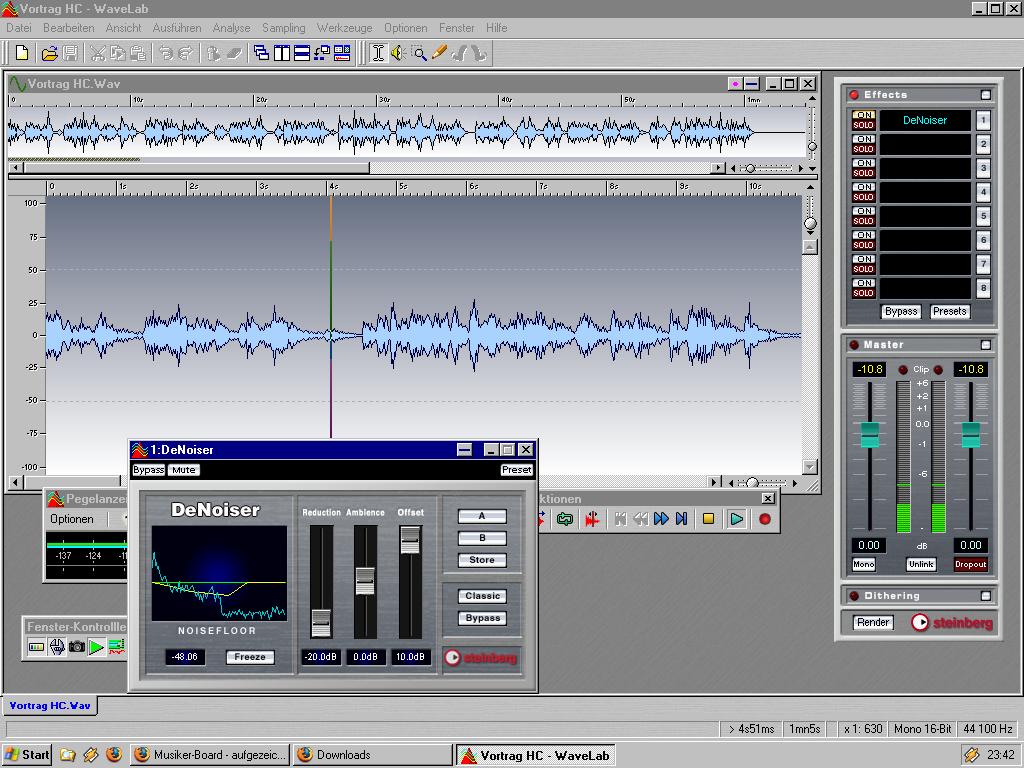This screenshot has height=768, width=1024.
Task: Click the open folder toolbar icon
Action: point(49,53)
